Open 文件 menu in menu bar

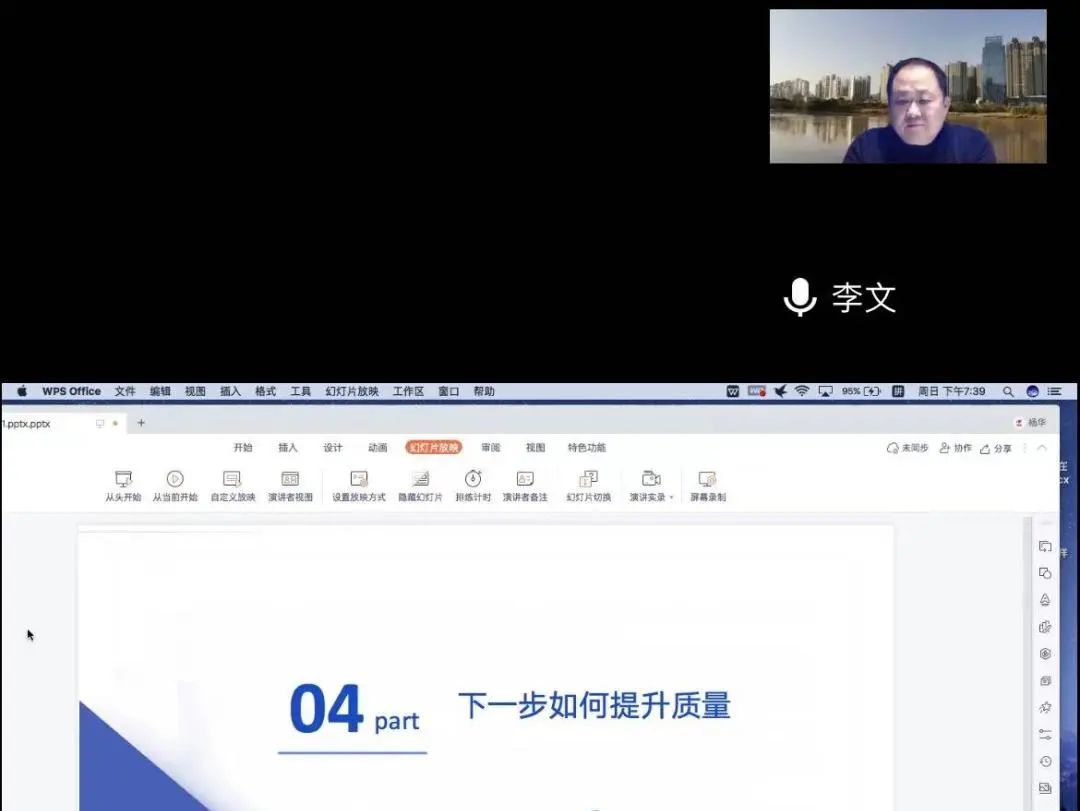click(x=125, y=391)
